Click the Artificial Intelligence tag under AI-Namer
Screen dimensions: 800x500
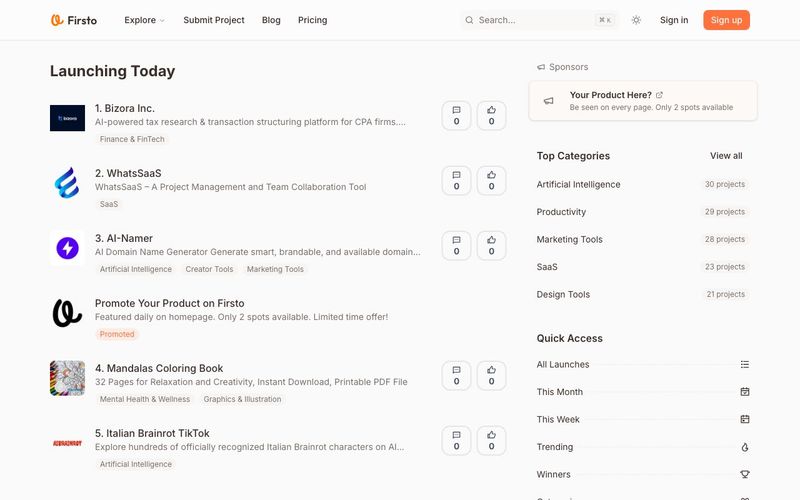click(136, 269)
